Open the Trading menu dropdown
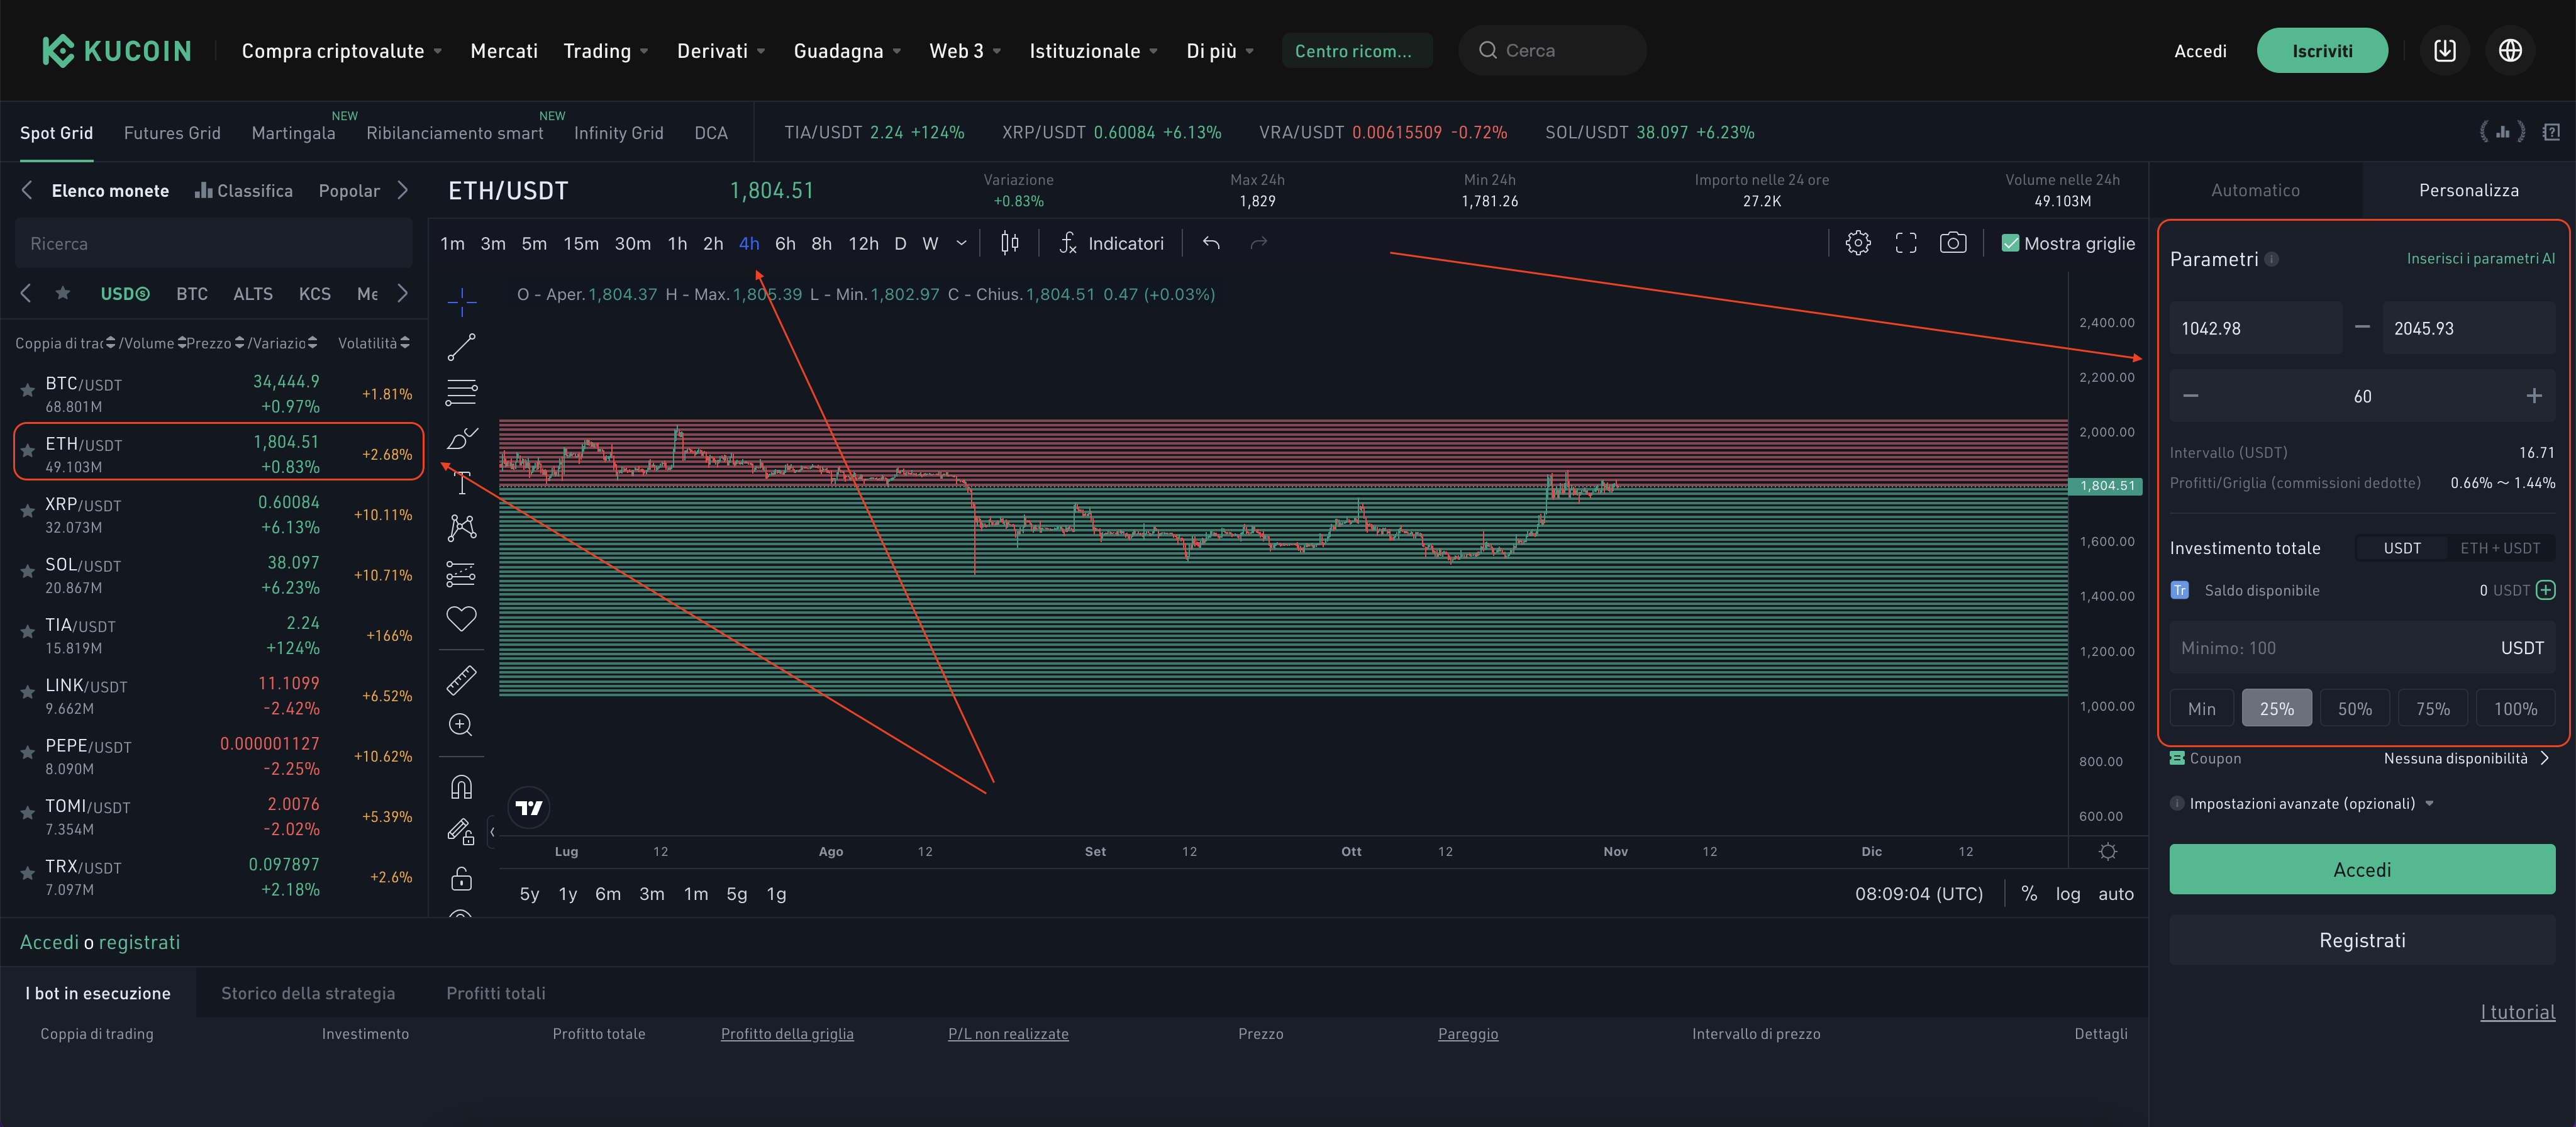Image resolution: width=2576 pixels, height=1127 pixels. click(605, 51)
